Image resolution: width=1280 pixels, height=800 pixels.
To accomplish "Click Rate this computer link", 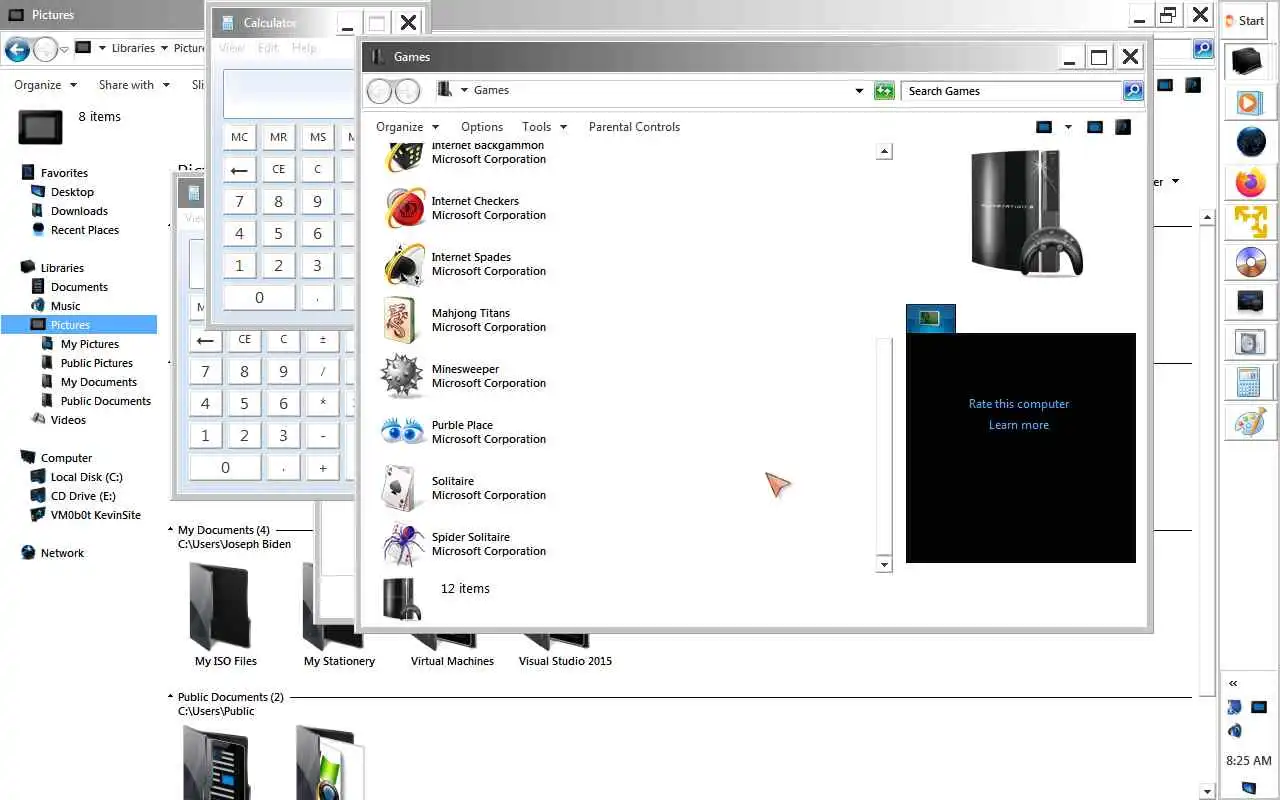I will pyautogui.click(x=1019, y=404).
